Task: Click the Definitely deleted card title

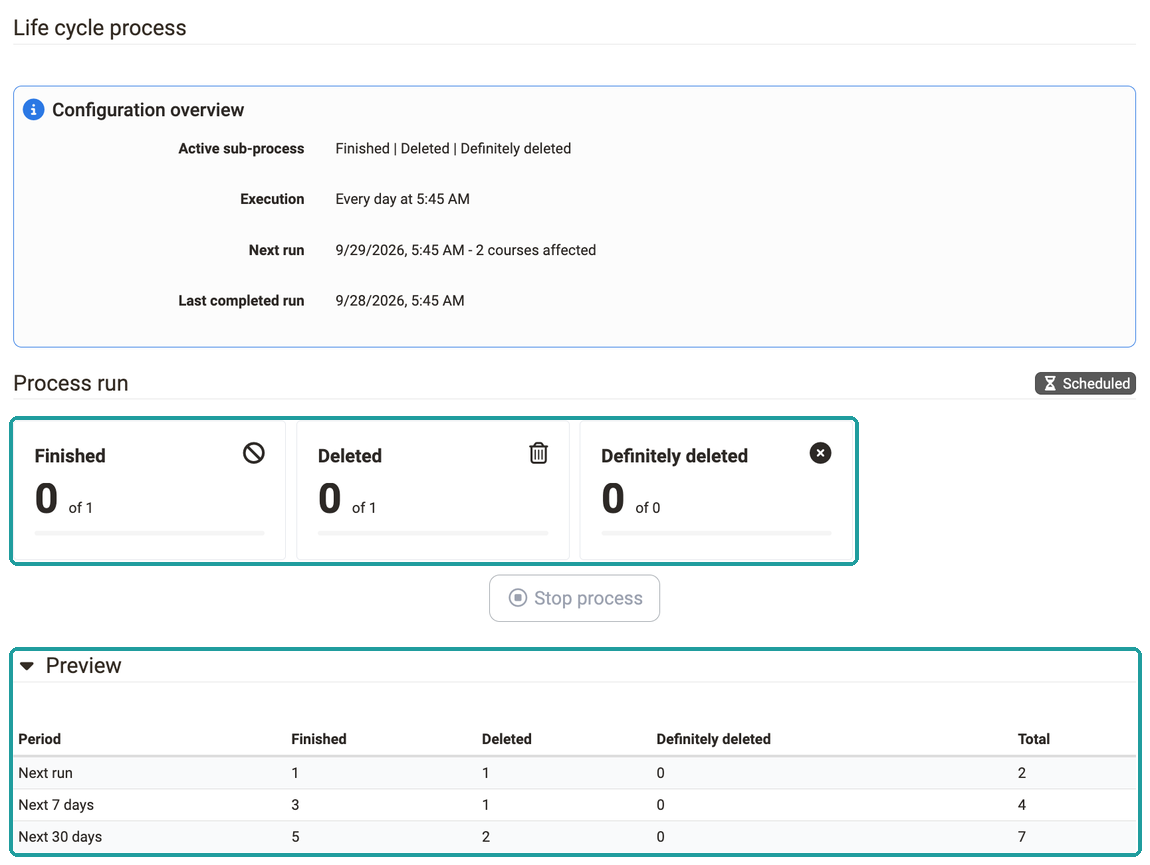Action: click(675, 456)
